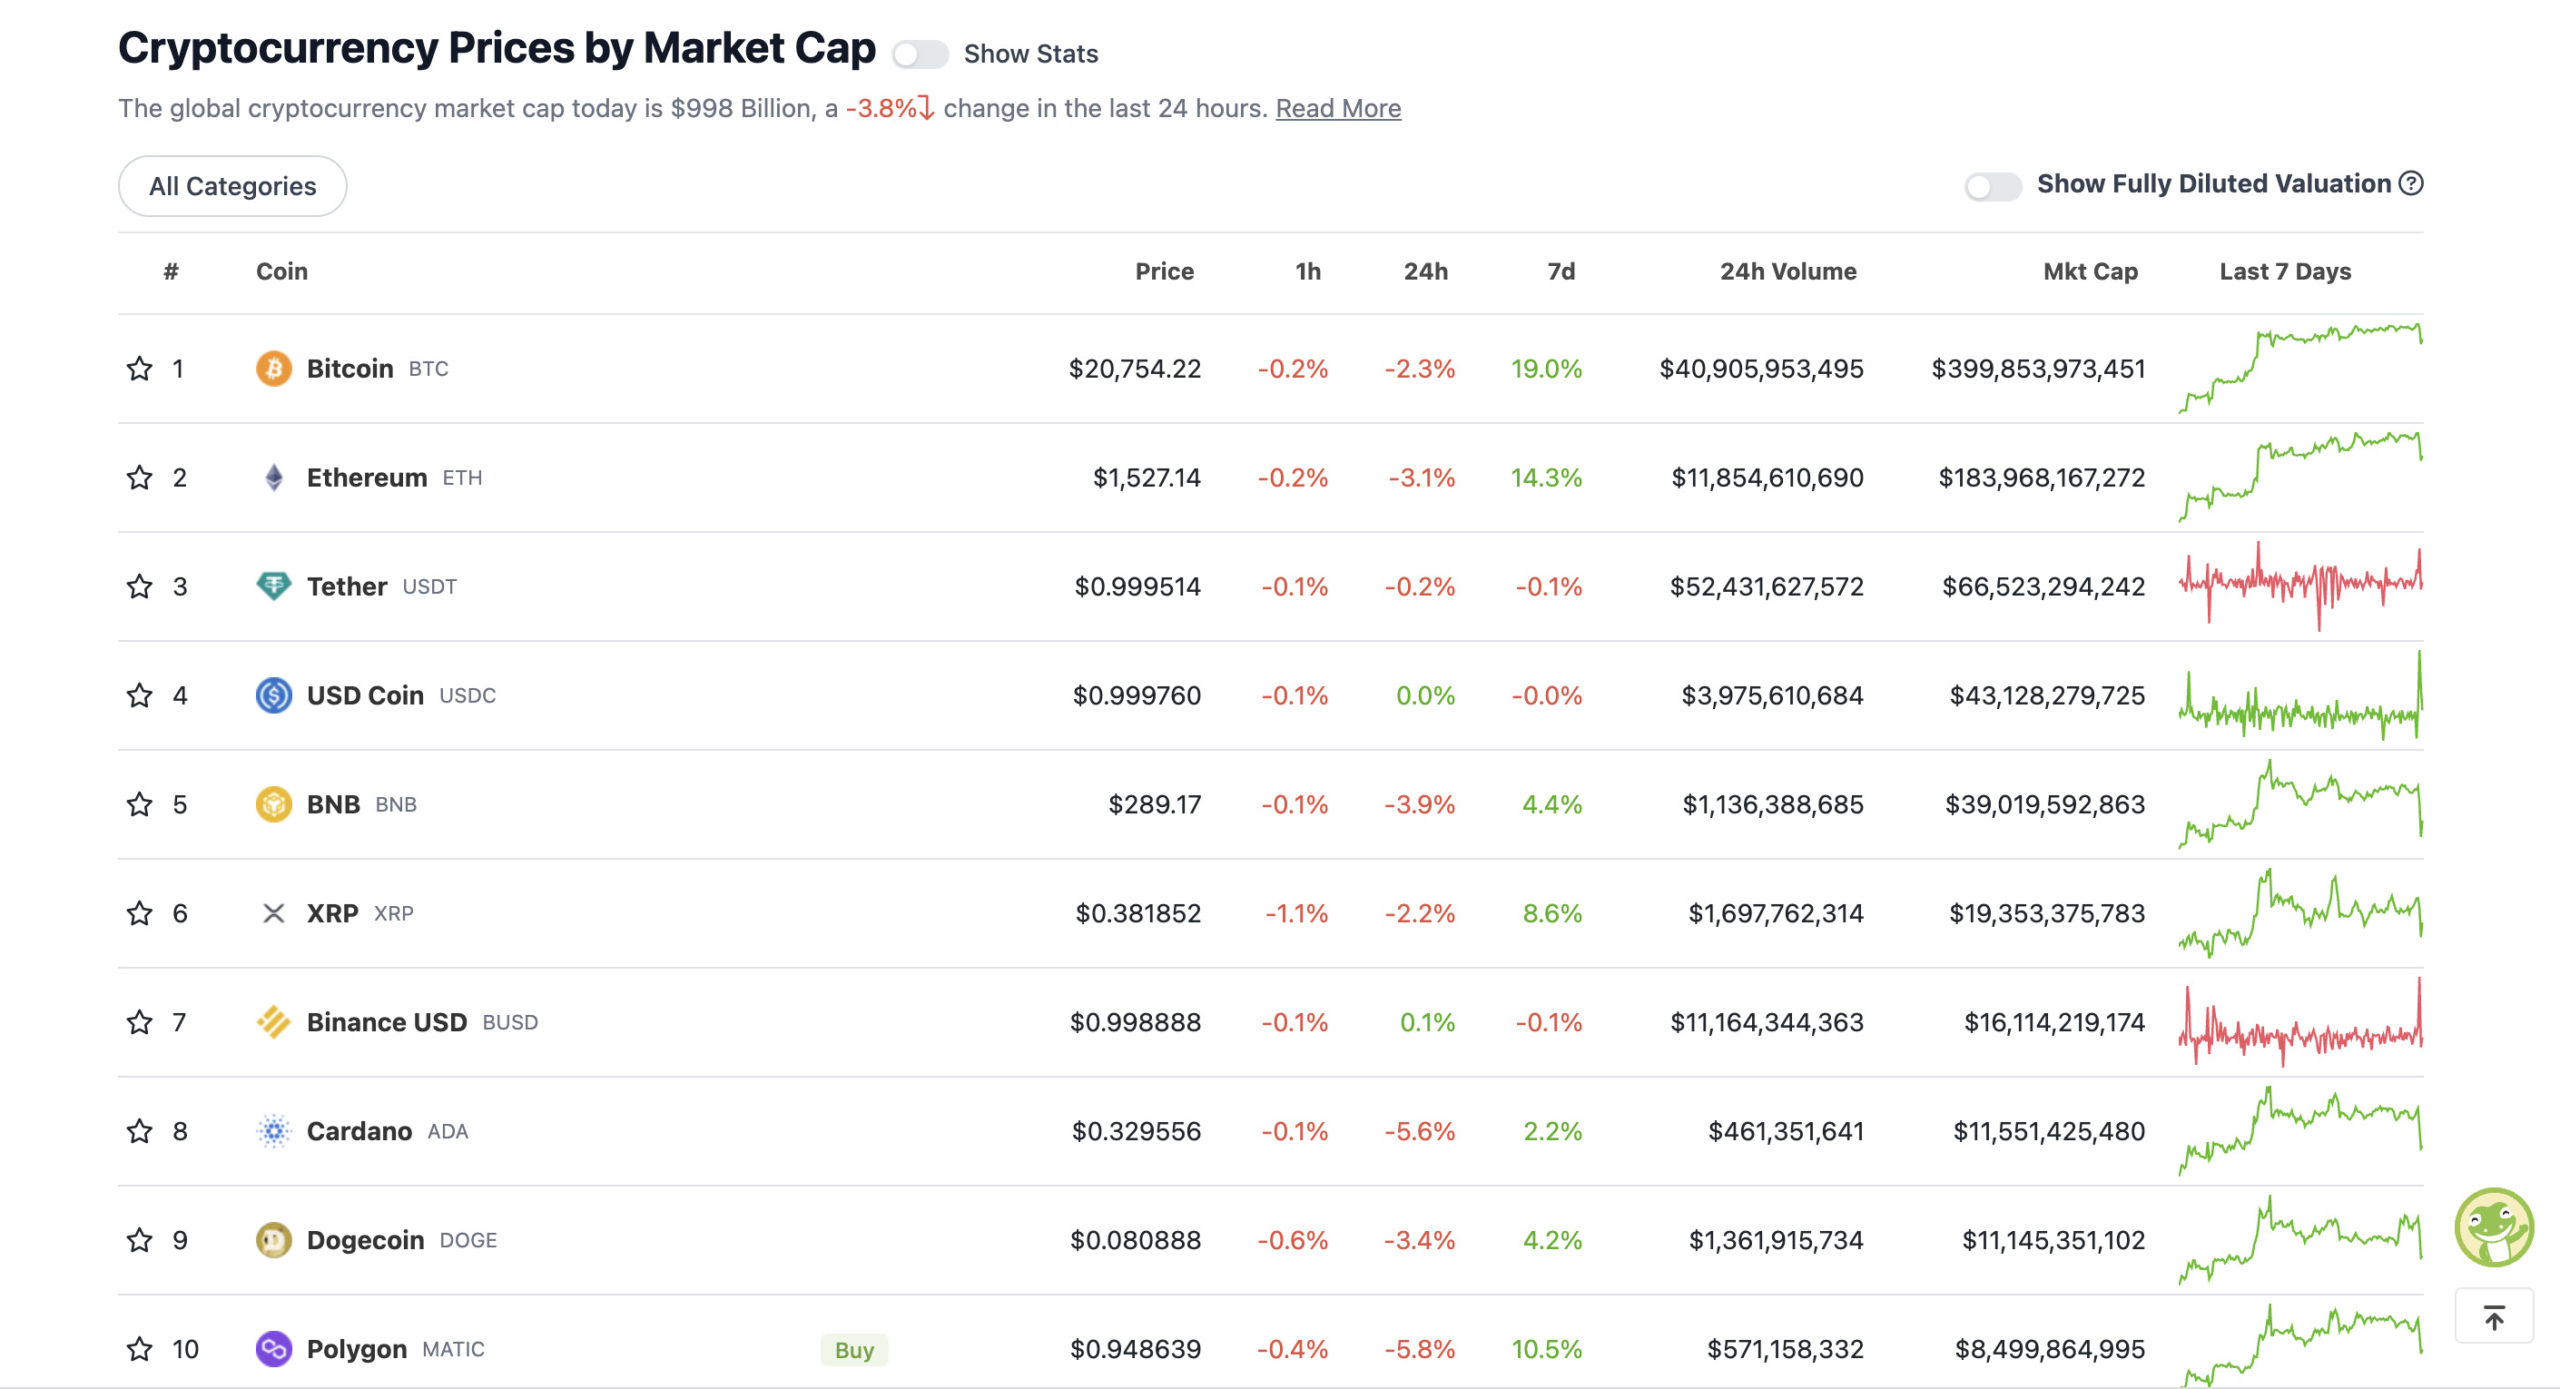Click the Cardano logo icon

[274, 1132]
